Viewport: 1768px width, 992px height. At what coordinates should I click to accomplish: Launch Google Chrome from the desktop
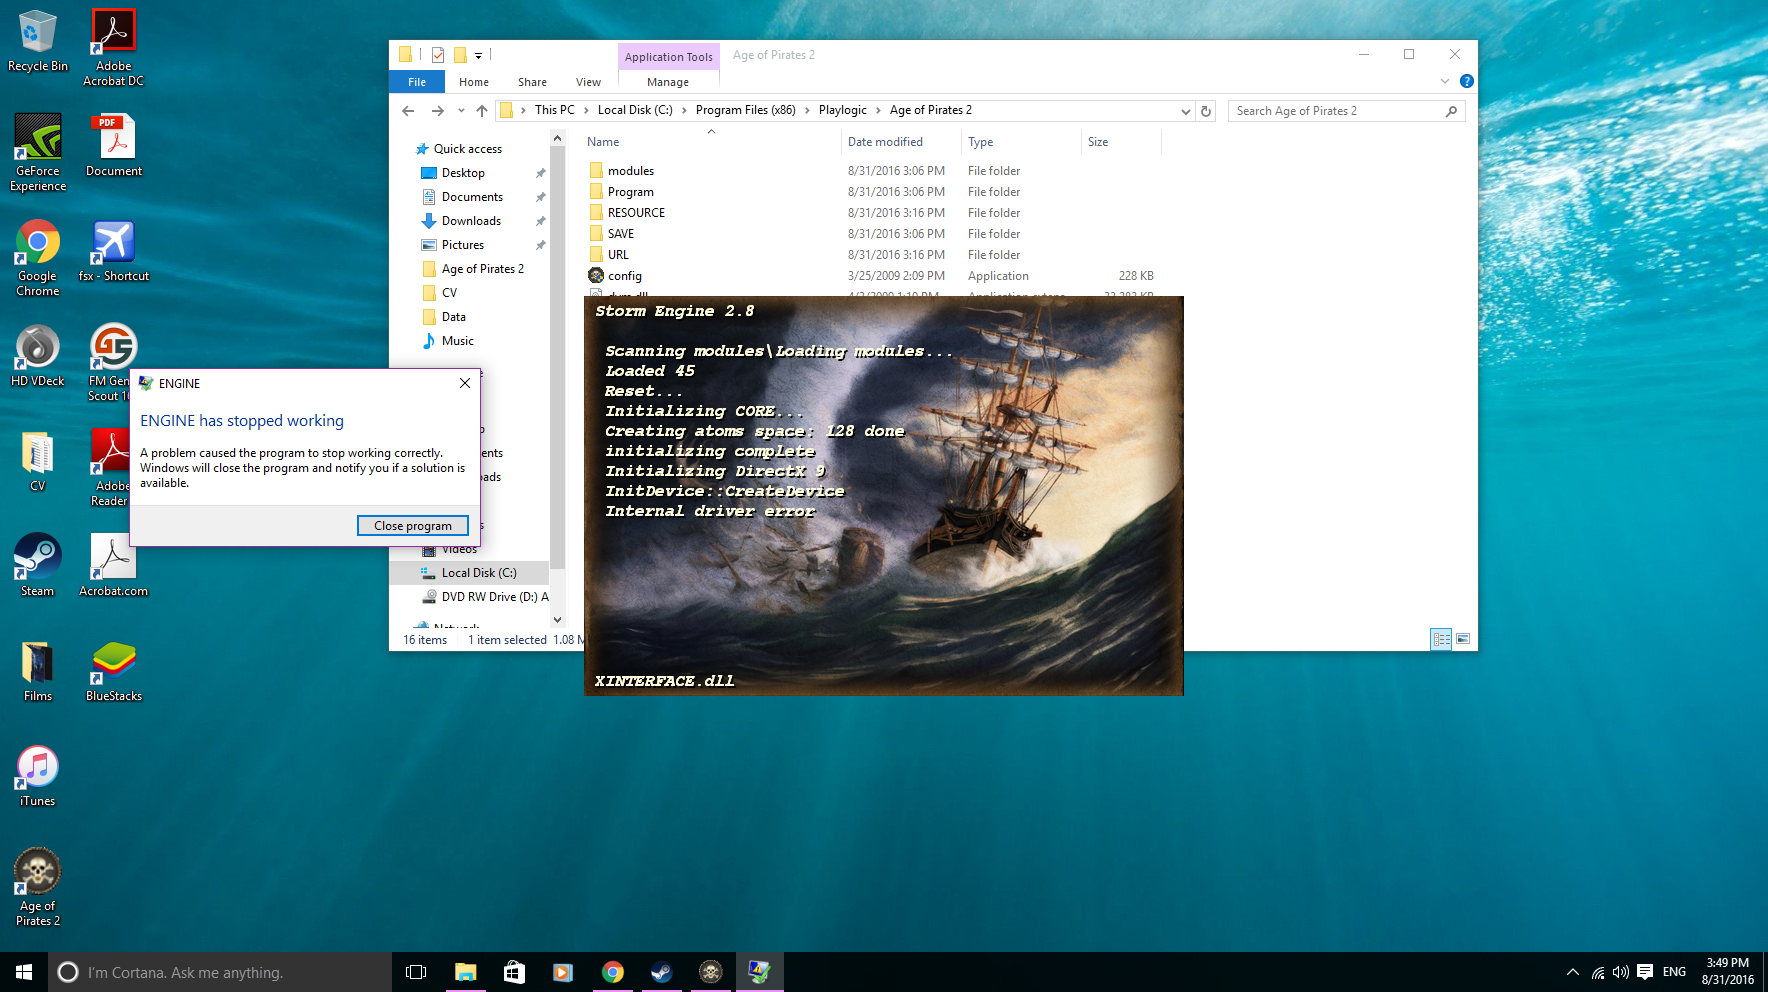(38, 257)
